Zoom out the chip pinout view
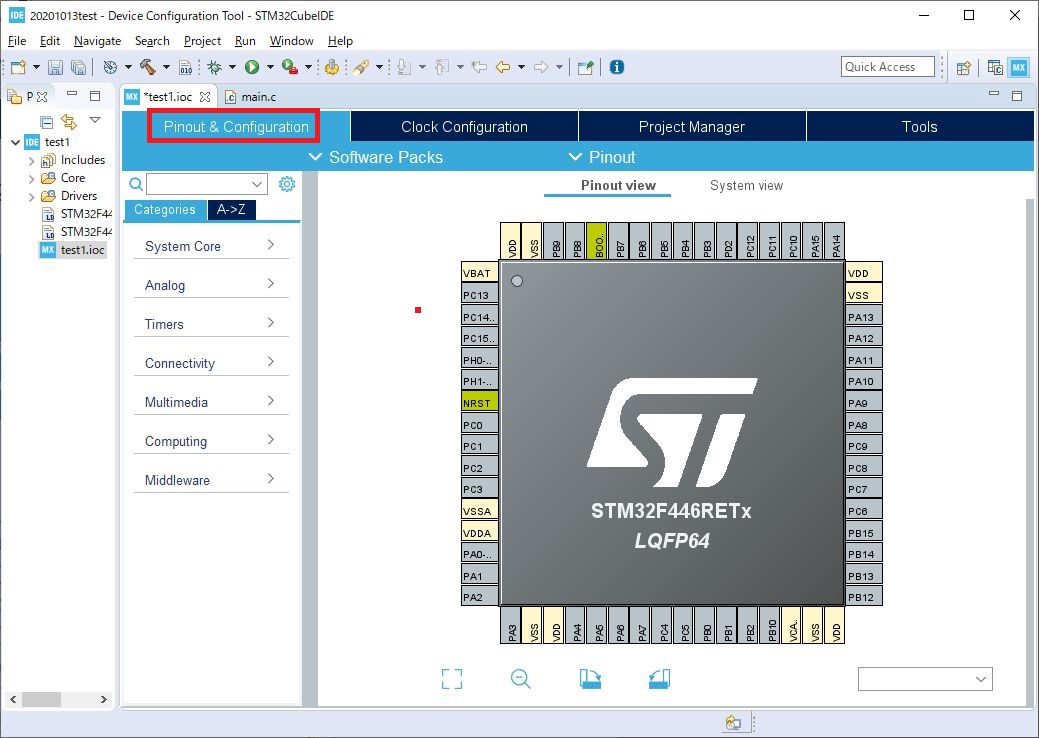 (x=520, y=679)
